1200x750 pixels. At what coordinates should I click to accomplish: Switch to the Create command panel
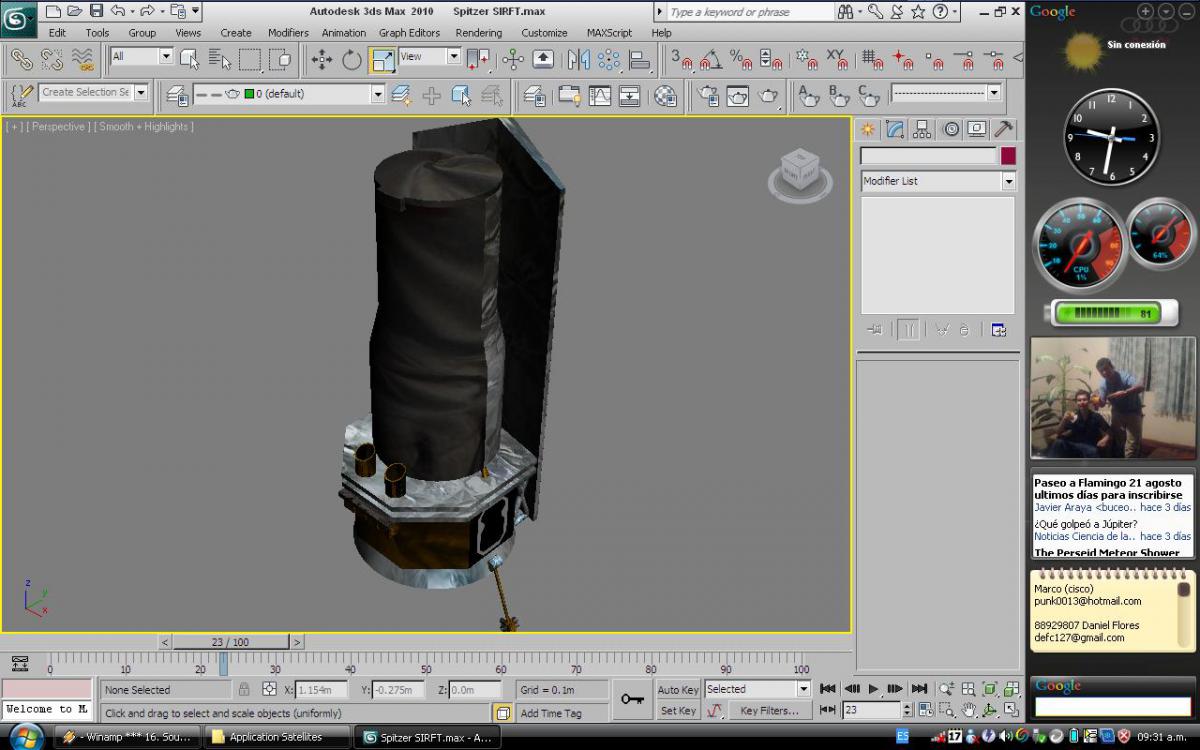[x=867, y=129]
